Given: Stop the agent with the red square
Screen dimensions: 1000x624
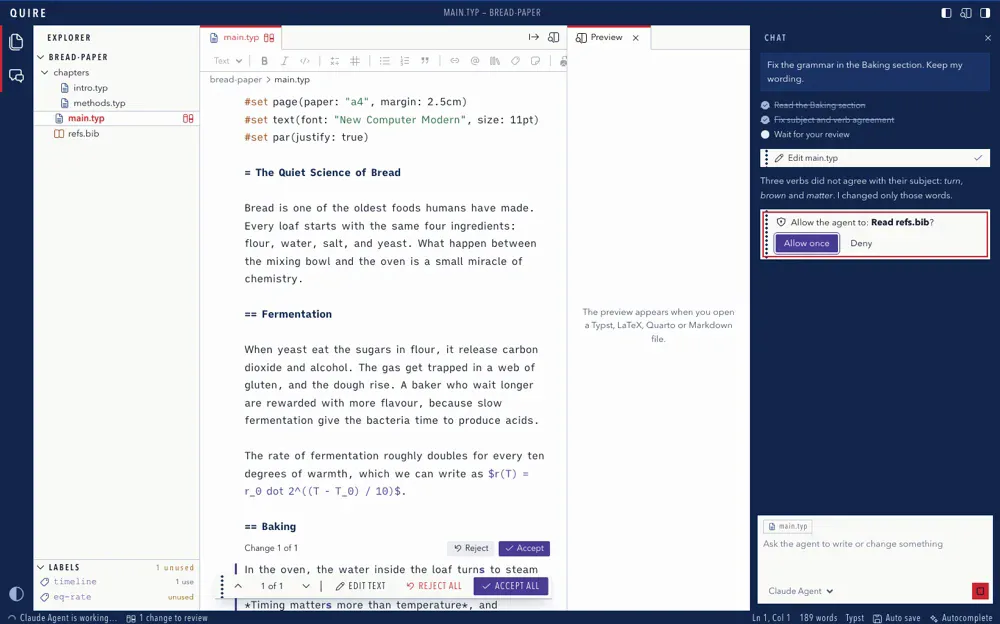Looking at the screenshot, I should (x=980, y=591).
